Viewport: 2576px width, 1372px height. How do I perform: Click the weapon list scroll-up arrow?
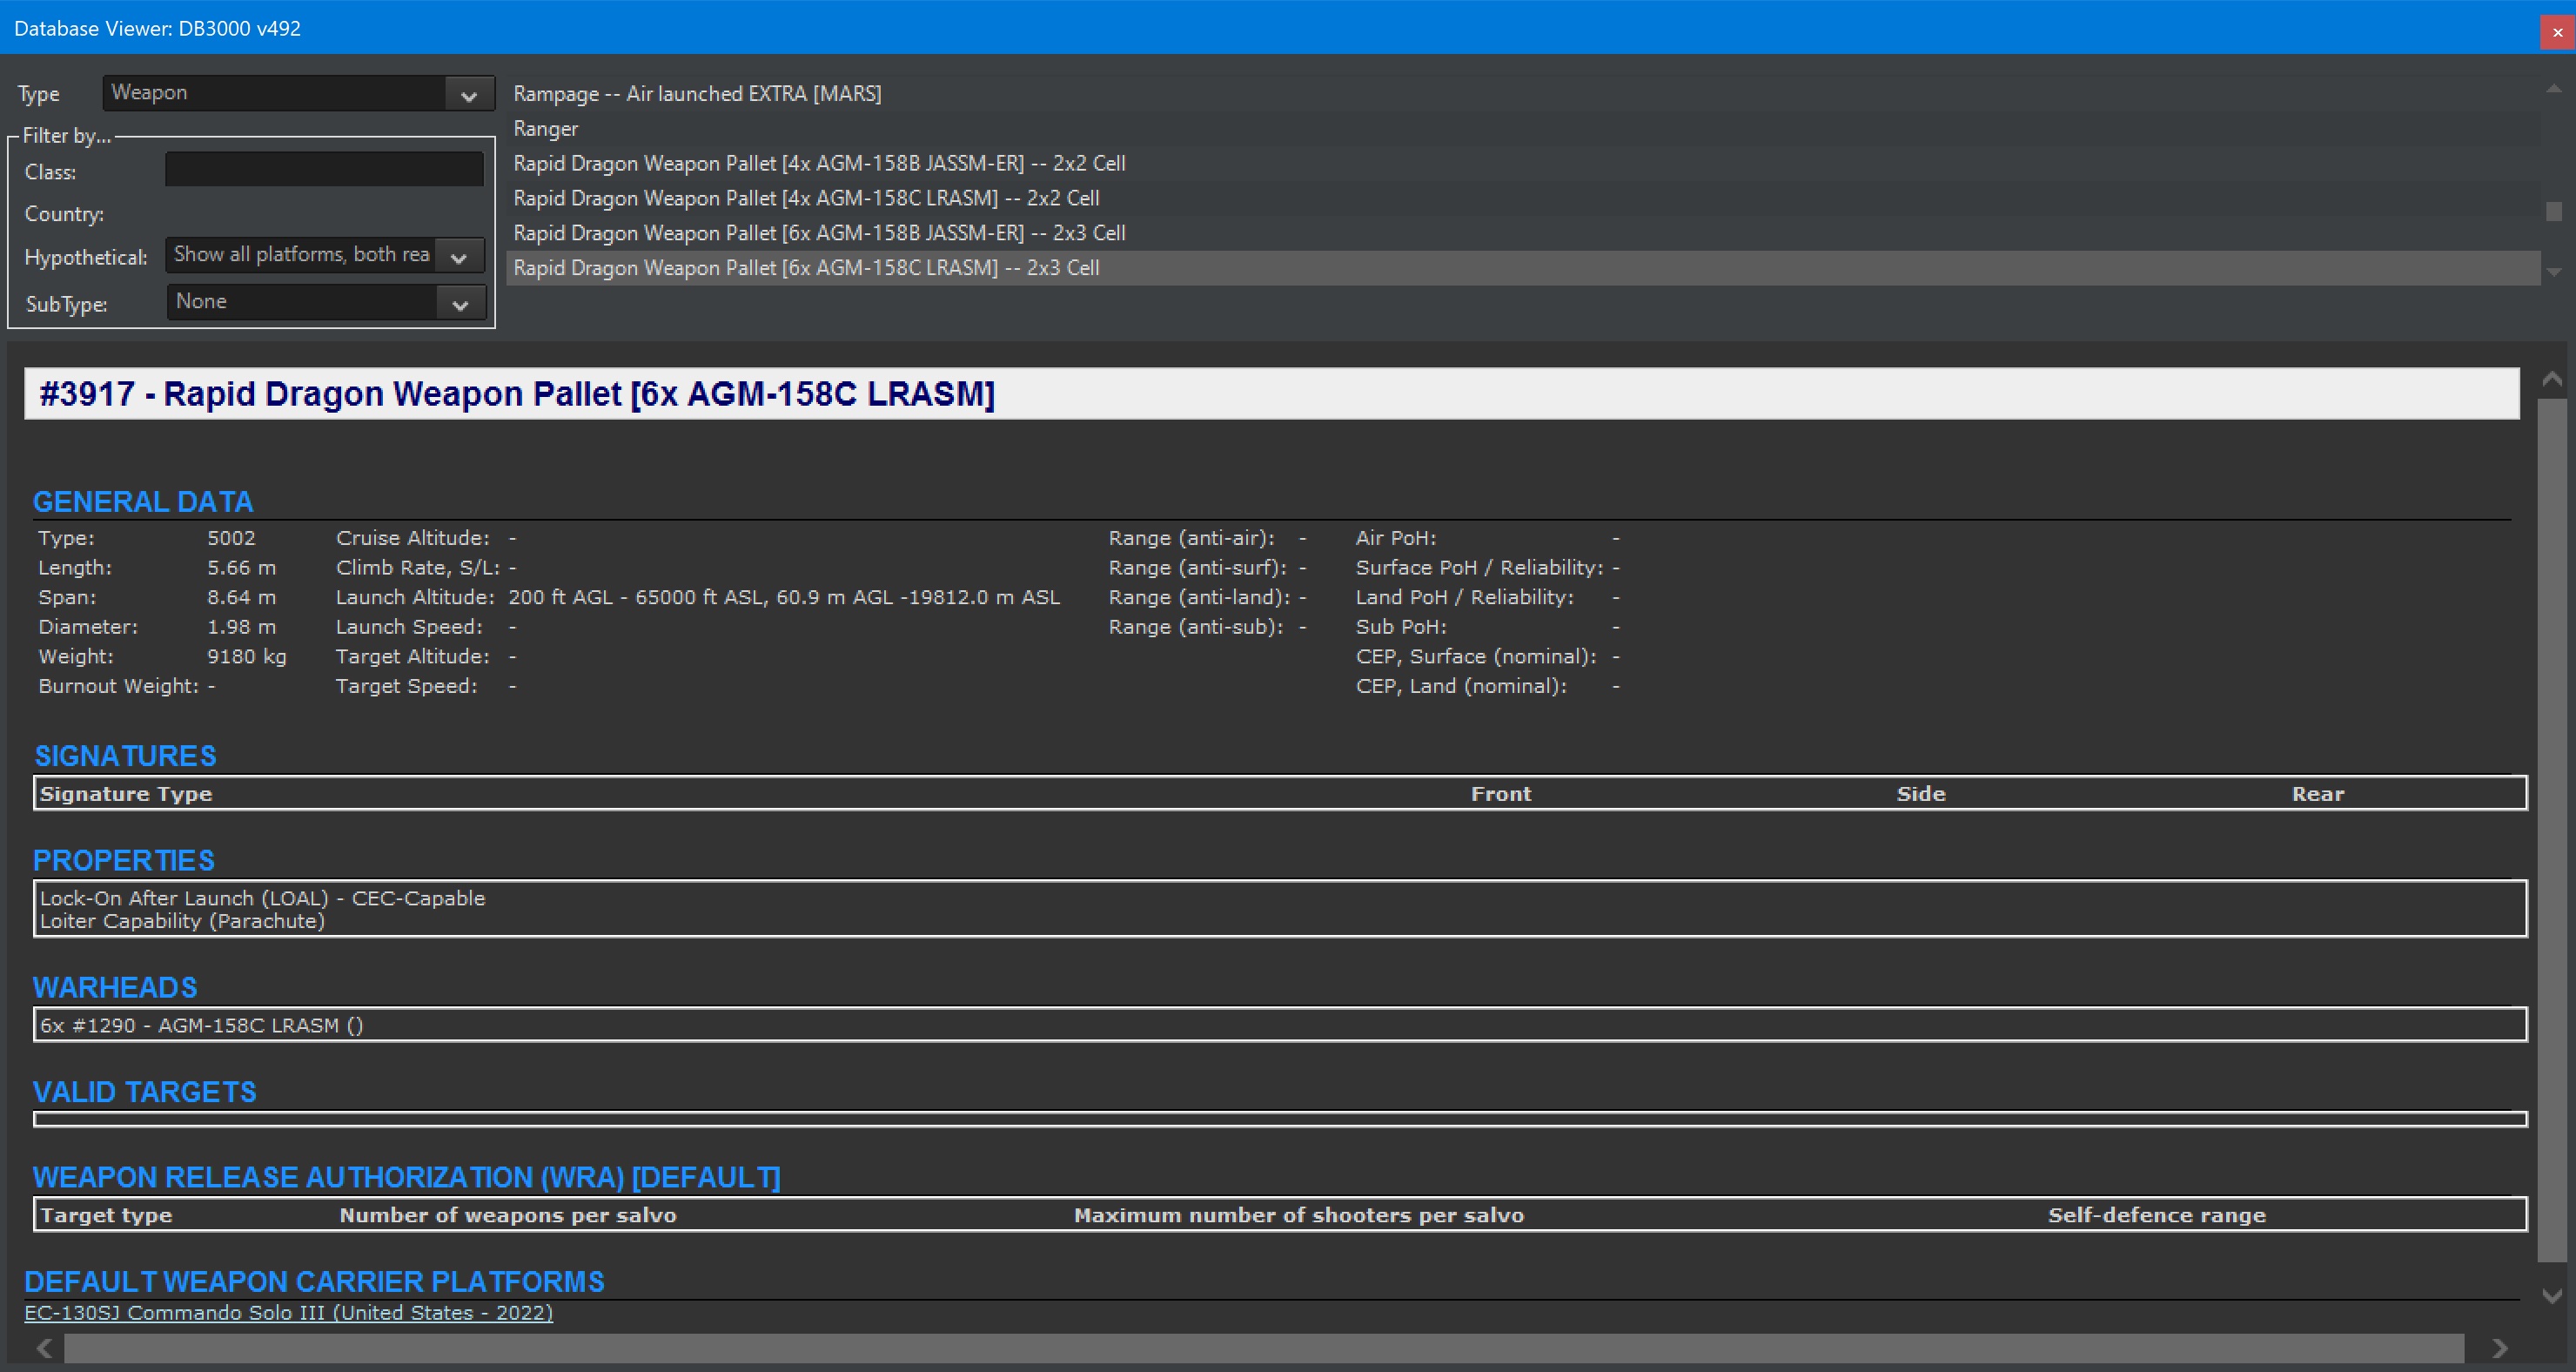pyautogui.click(x=2554, y=89)
